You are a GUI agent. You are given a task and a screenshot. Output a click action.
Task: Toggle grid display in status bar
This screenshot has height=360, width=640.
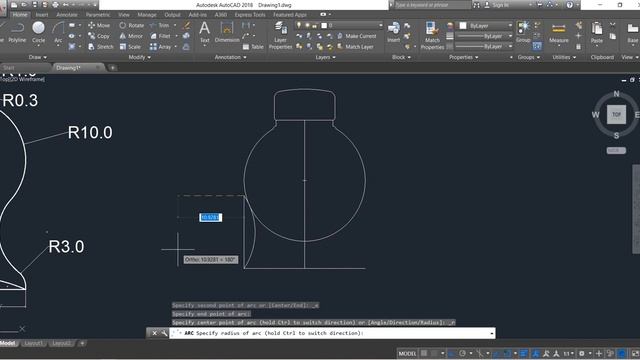(424, 353)
